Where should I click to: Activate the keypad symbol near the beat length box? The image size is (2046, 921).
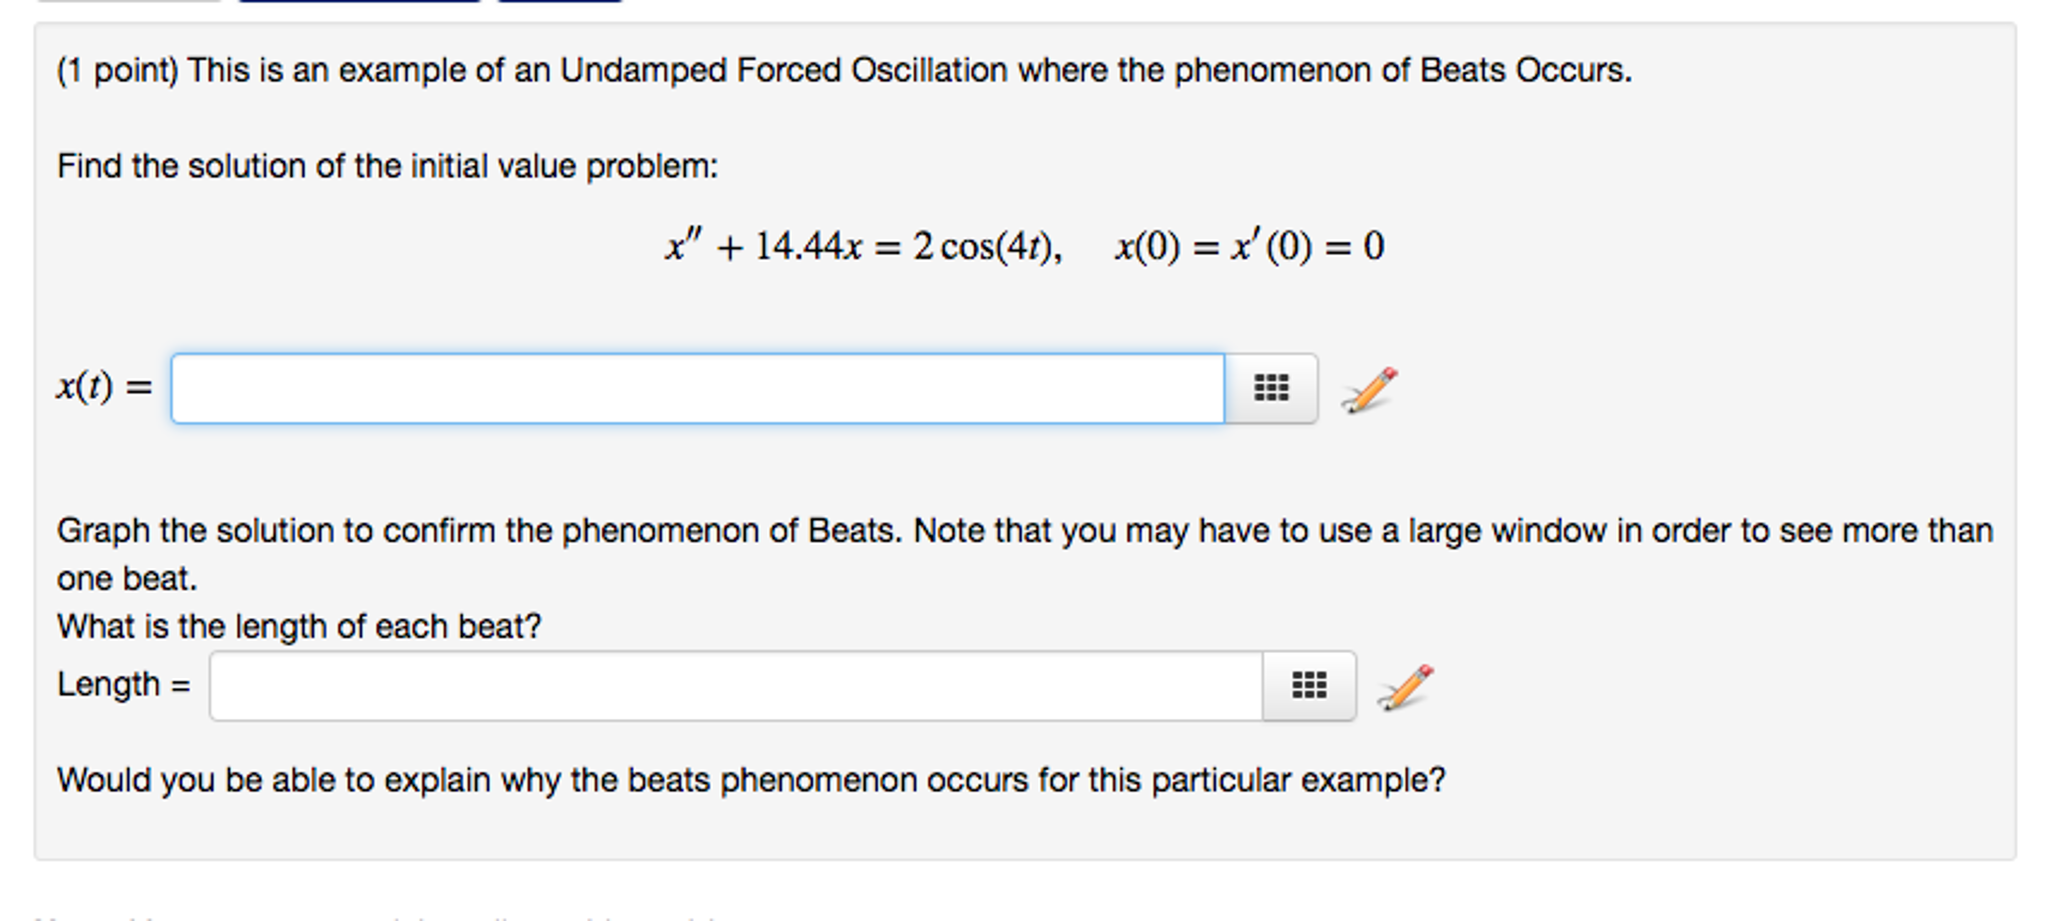[1310, 686]
